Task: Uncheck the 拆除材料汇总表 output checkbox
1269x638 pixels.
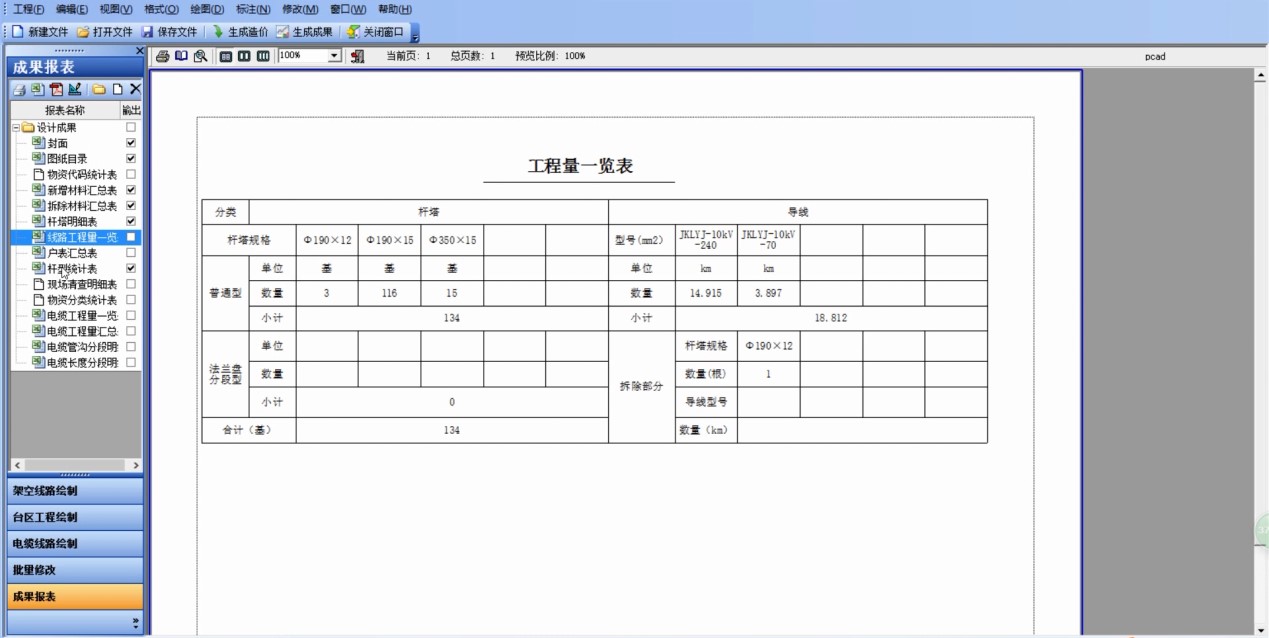Action: (131, 206)
